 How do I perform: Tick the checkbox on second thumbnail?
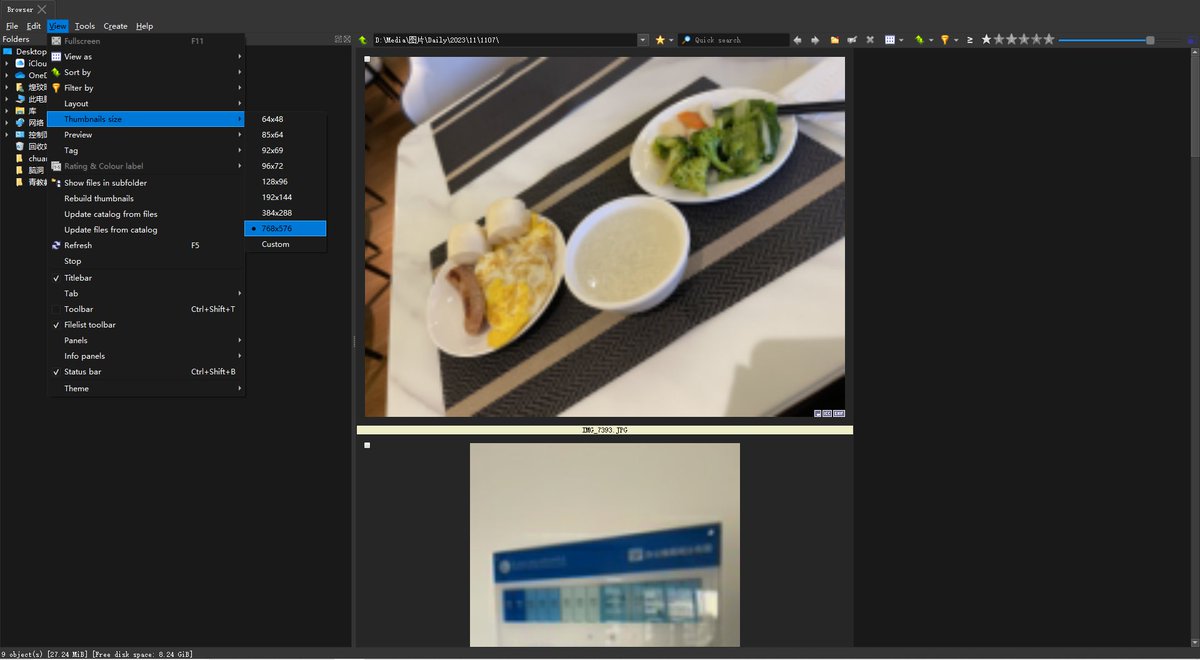[x=368, y=445]
